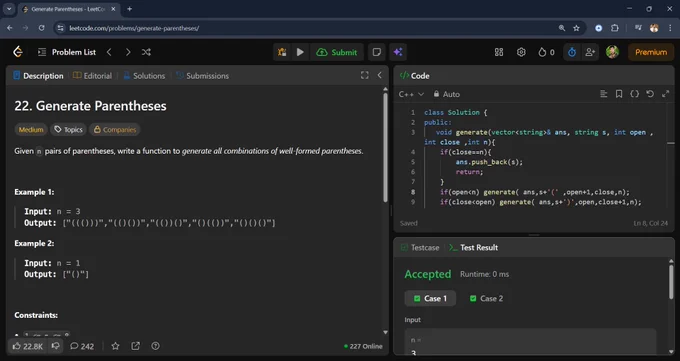
Task: View site information icon in address bar
Action: point(61,28)
